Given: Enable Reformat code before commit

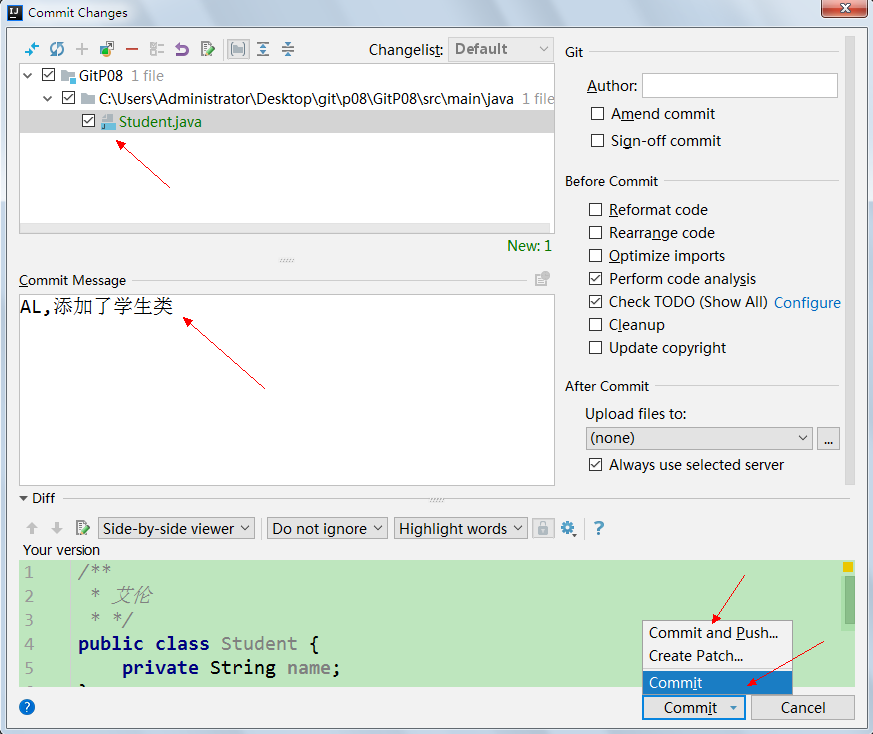Looking at the screenshot, I should point(596,210).
